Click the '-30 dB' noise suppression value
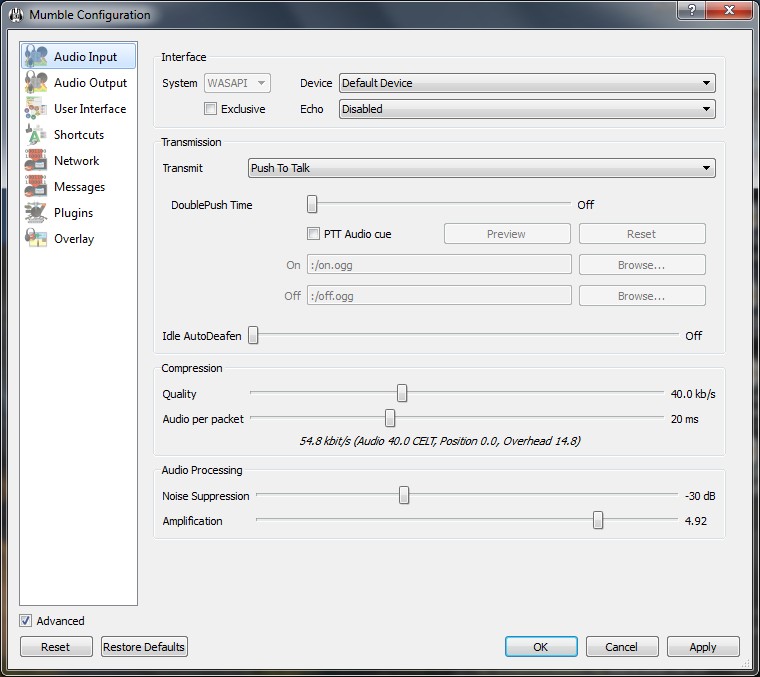Screen dimensions: 760x677 coord(700,496)
